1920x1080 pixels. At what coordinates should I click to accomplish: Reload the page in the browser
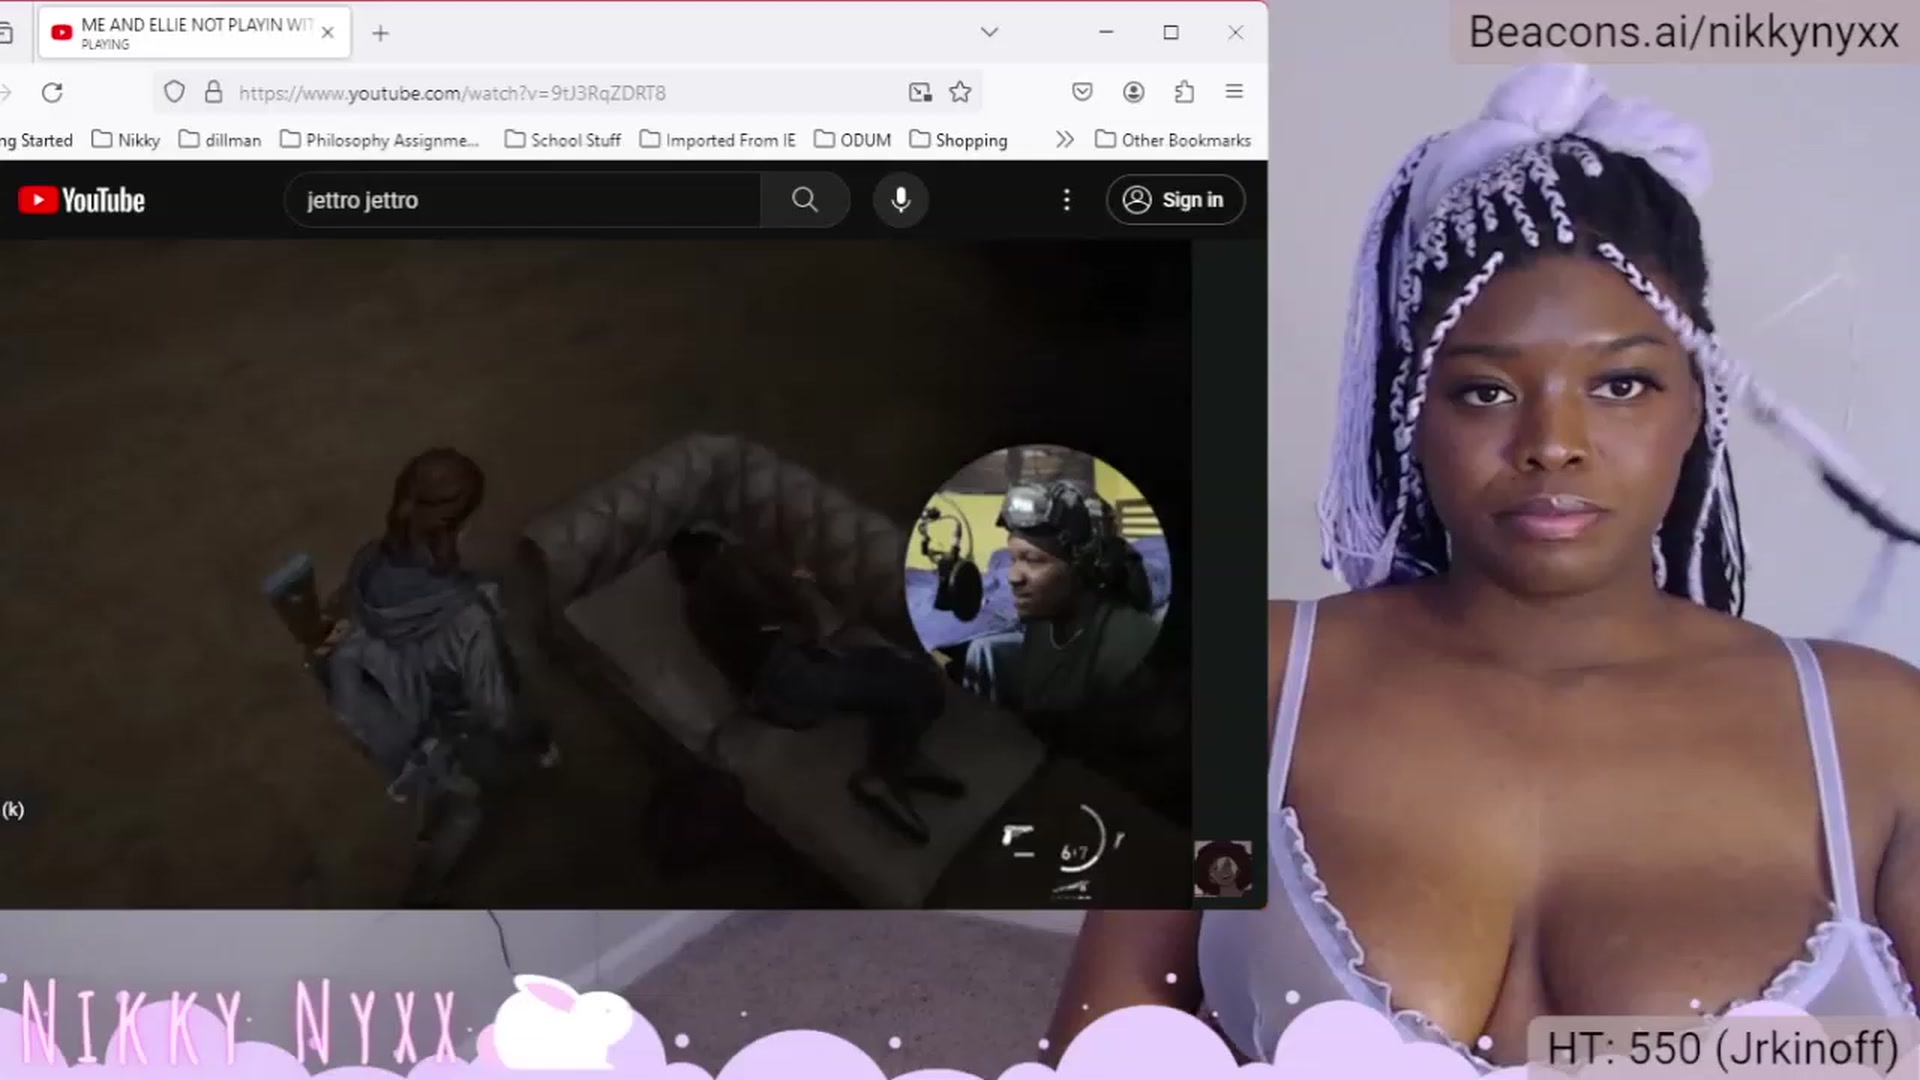point(52,93)
